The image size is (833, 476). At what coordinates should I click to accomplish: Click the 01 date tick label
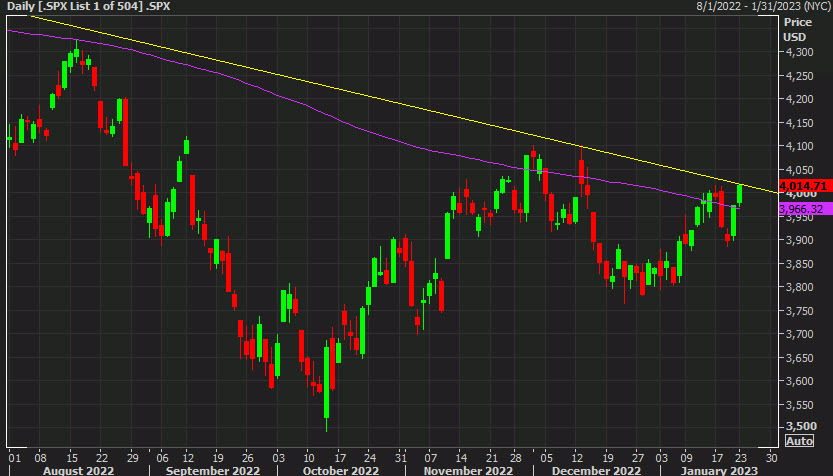tap(15, 458)
